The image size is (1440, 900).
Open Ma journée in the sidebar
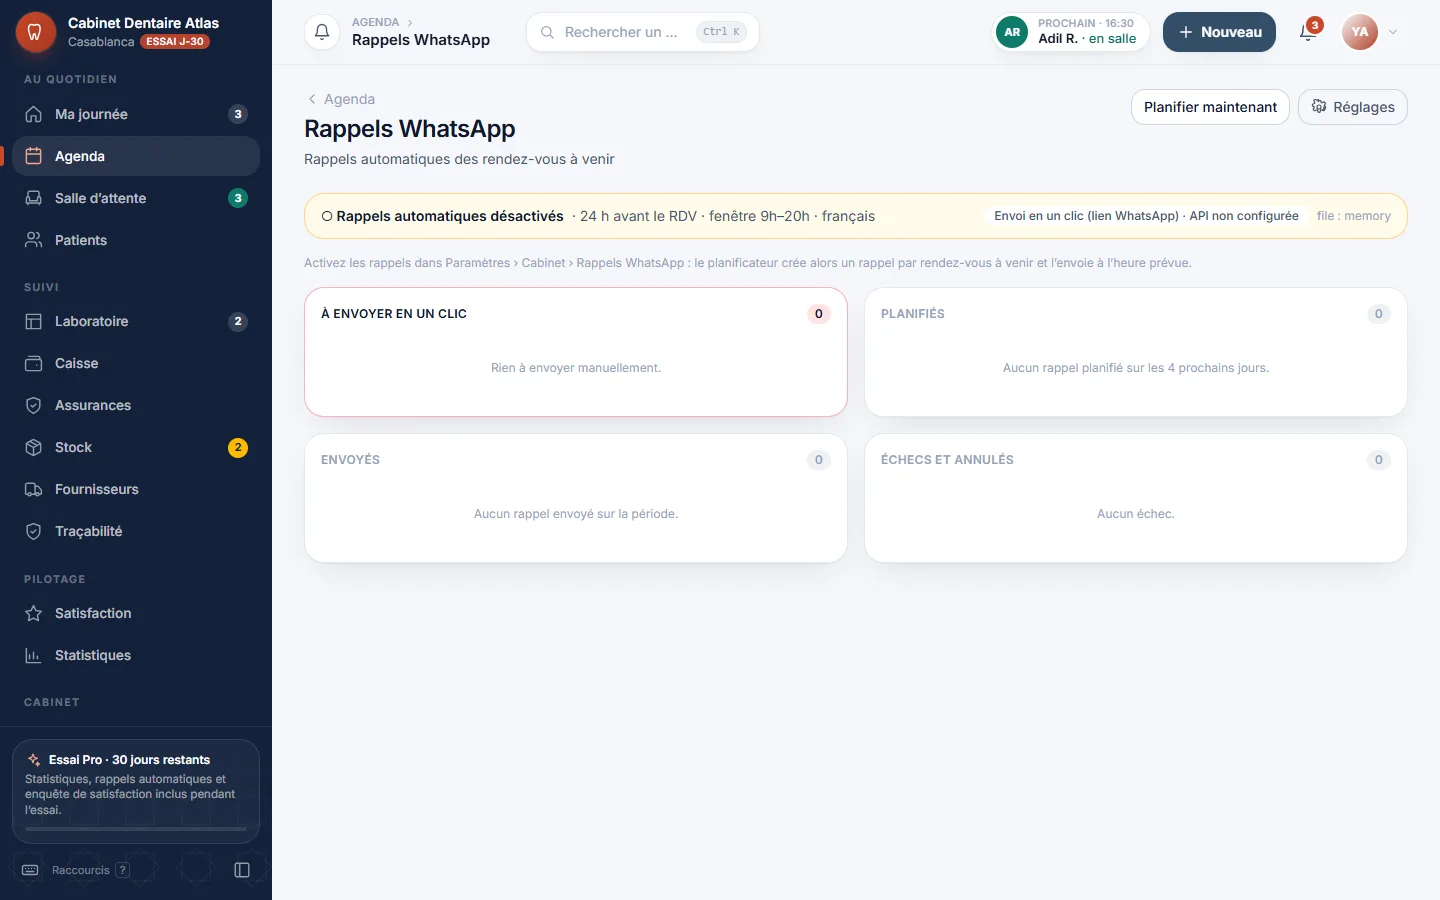[x=136, y=114]
